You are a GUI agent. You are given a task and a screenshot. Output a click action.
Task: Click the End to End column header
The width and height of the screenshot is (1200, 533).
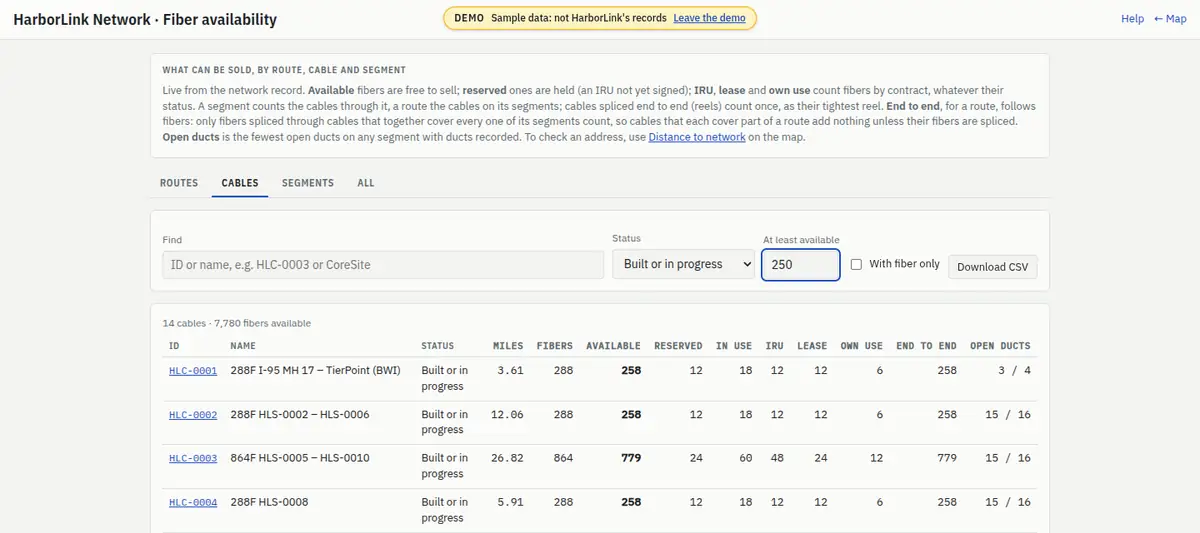click(926, 346)
